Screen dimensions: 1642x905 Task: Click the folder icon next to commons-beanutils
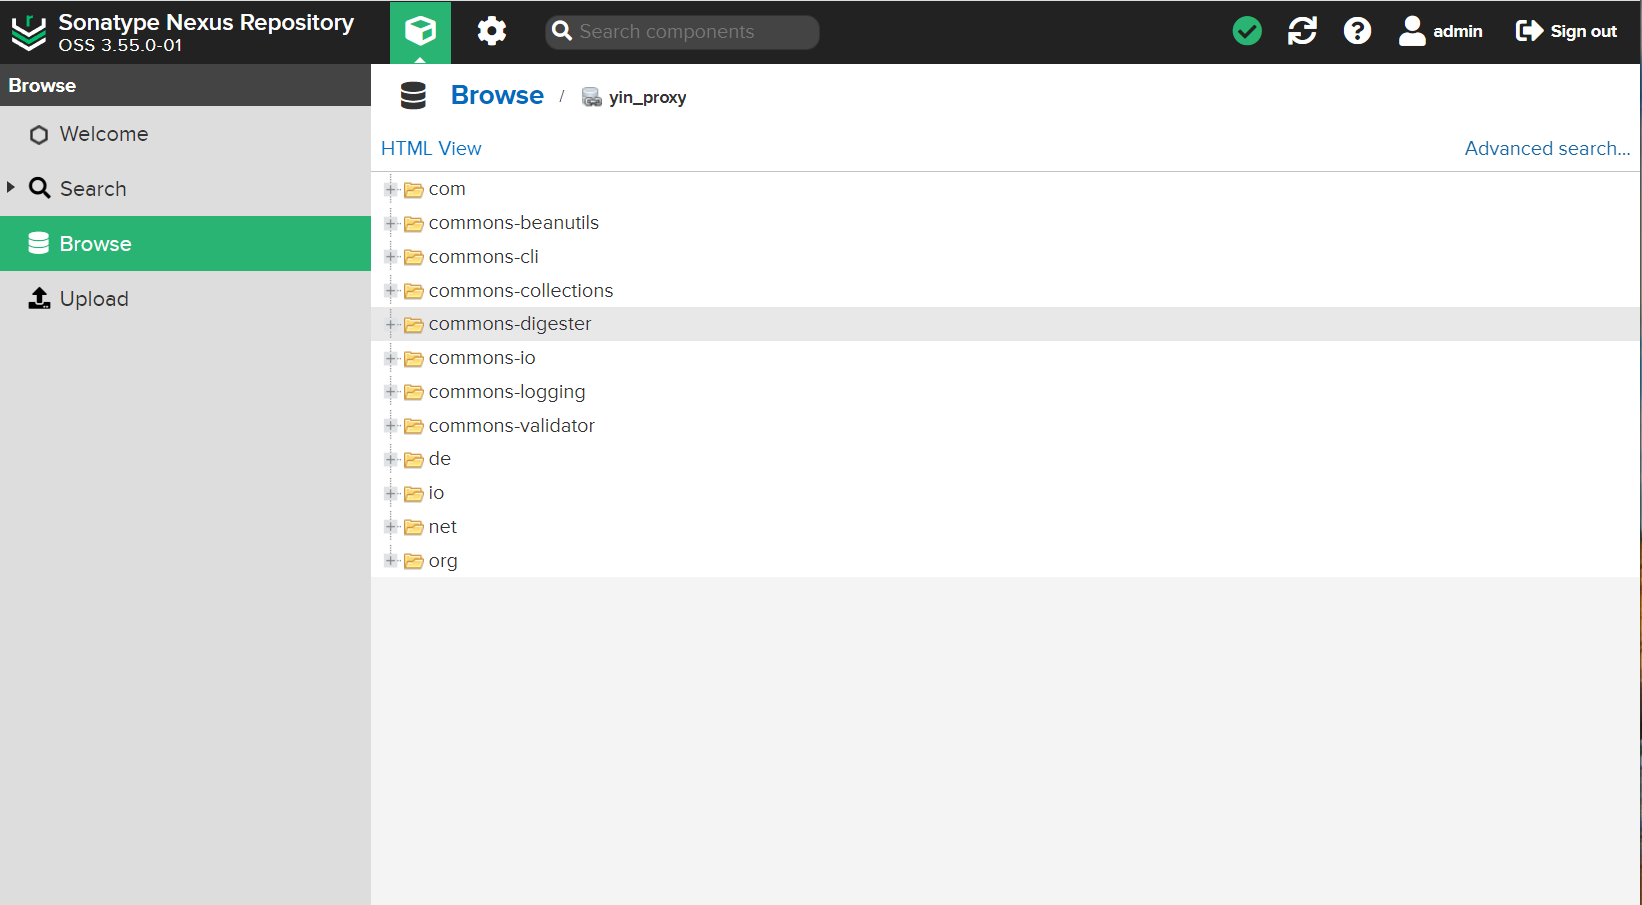coord(413,224)
